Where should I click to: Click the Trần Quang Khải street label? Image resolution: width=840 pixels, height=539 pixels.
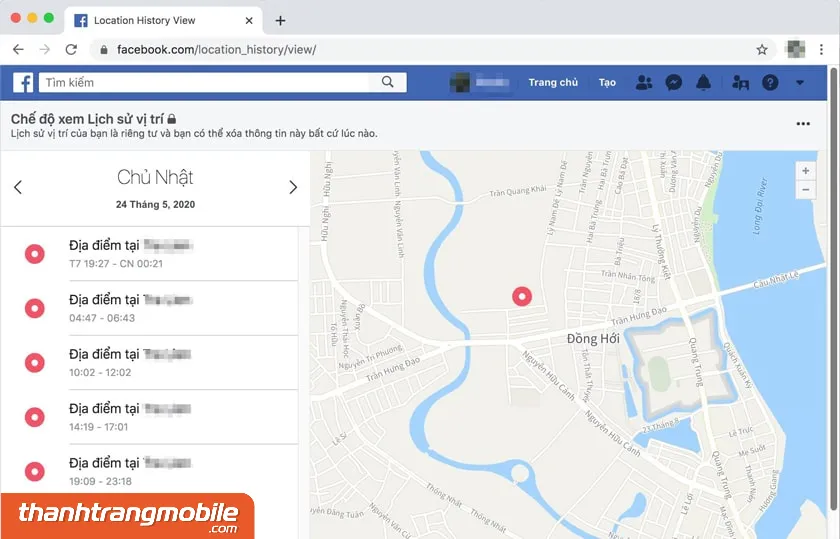[518, 190]
